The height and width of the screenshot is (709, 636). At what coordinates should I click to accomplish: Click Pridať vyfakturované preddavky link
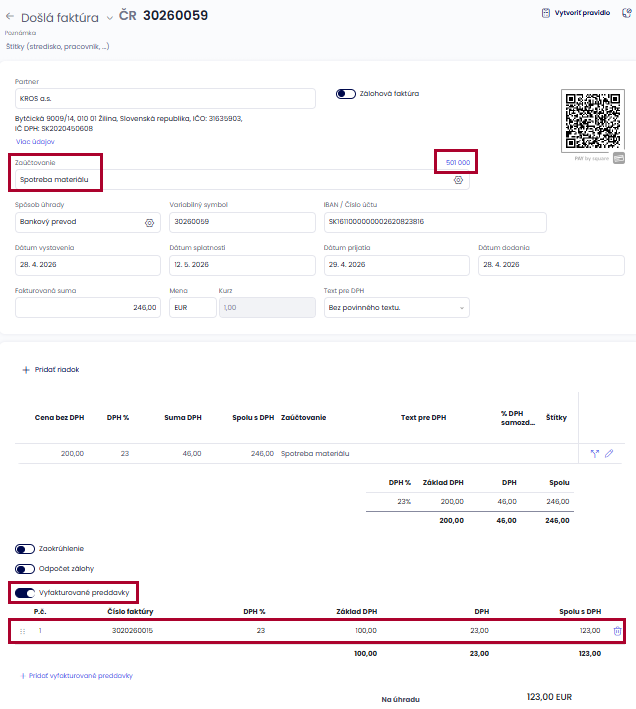tap(76, 676)
